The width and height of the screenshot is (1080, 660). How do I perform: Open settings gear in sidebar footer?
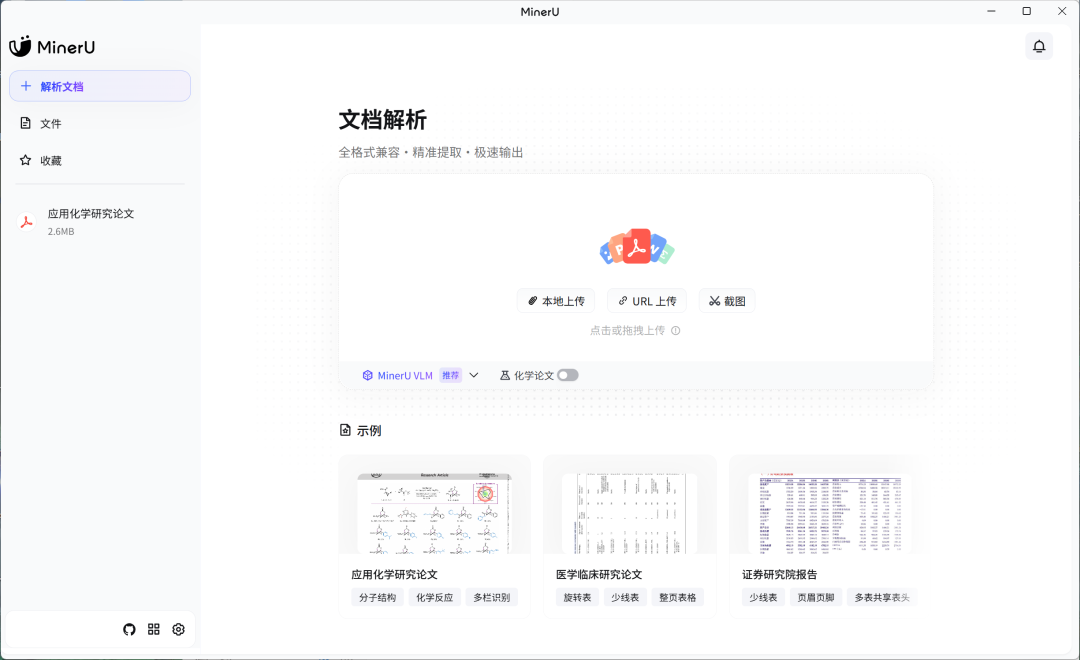(x=179, y=629)
